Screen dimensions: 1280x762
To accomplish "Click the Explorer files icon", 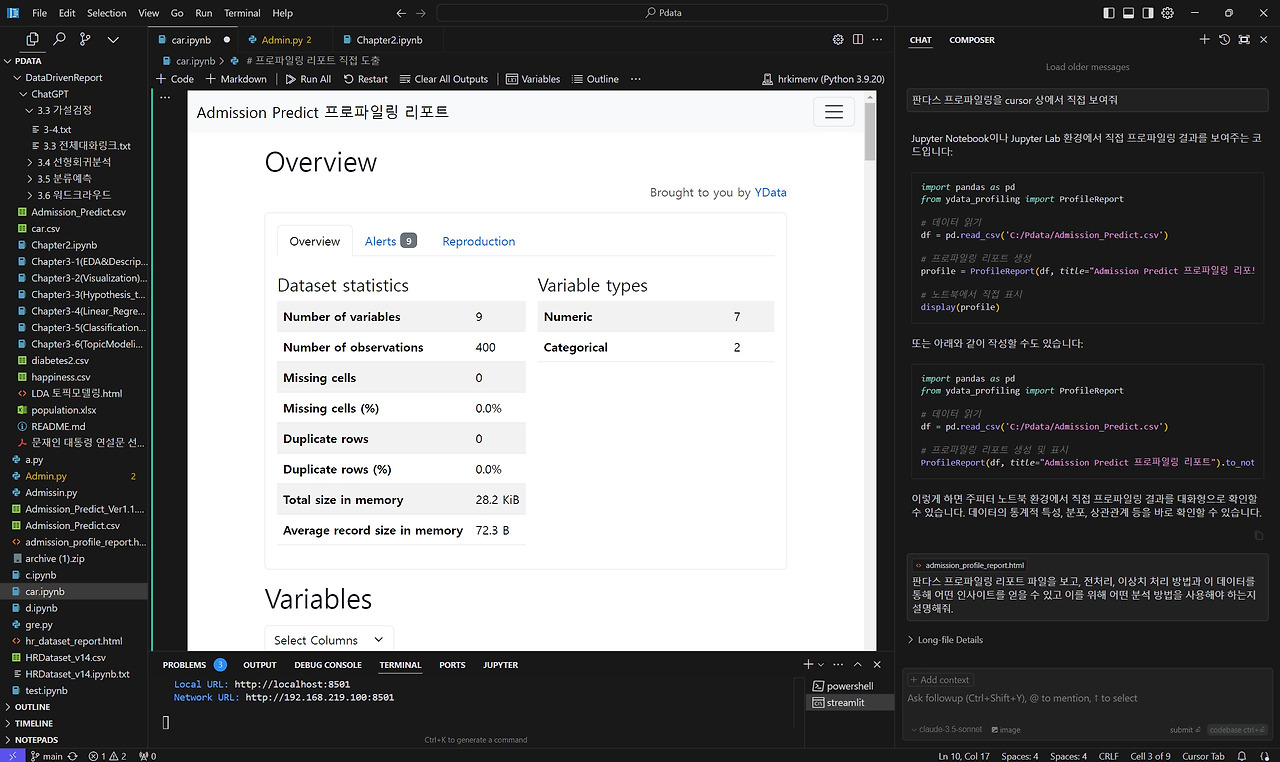I will (x=33, y=40).
